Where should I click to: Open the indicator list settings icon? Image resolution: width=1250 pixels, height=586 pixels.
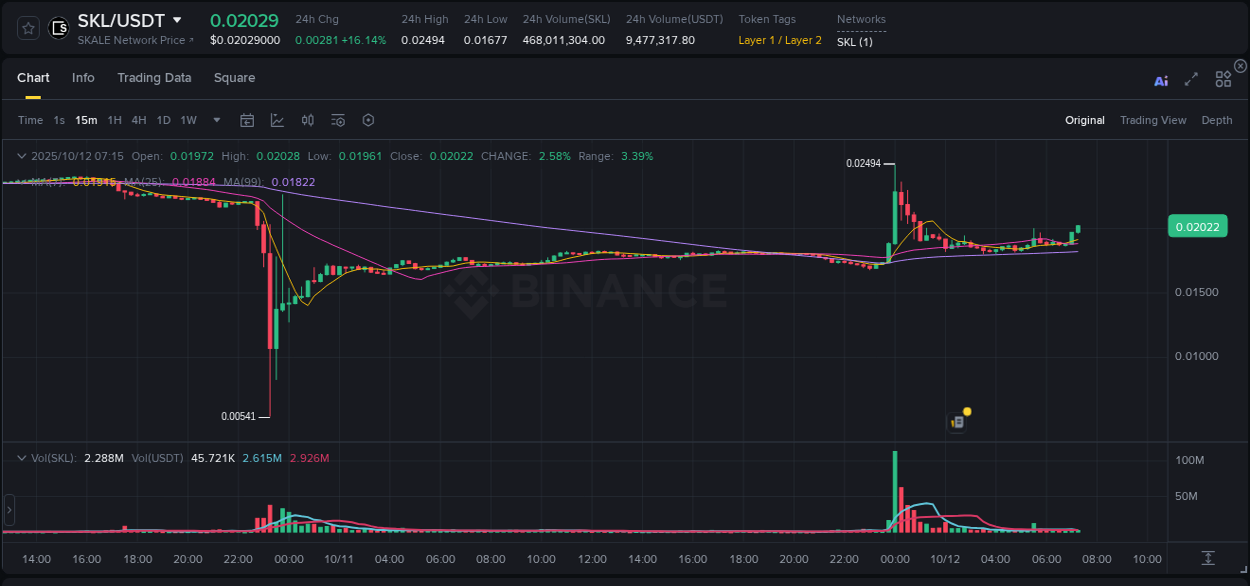coord(337,120)
